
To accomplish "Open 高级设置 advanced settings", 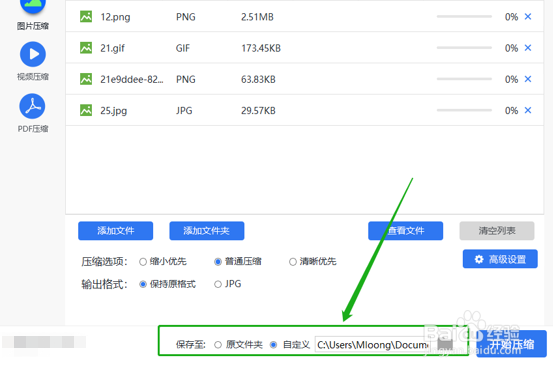I will pyautogui.click(x=500, y=259).
